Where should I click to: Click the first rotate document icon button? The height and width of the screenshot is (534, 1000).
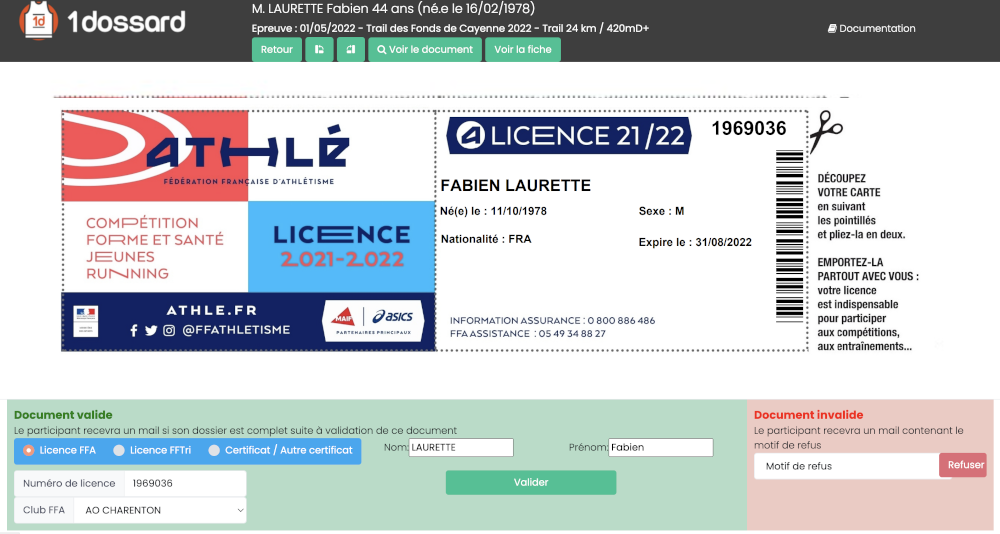point(319,49)
